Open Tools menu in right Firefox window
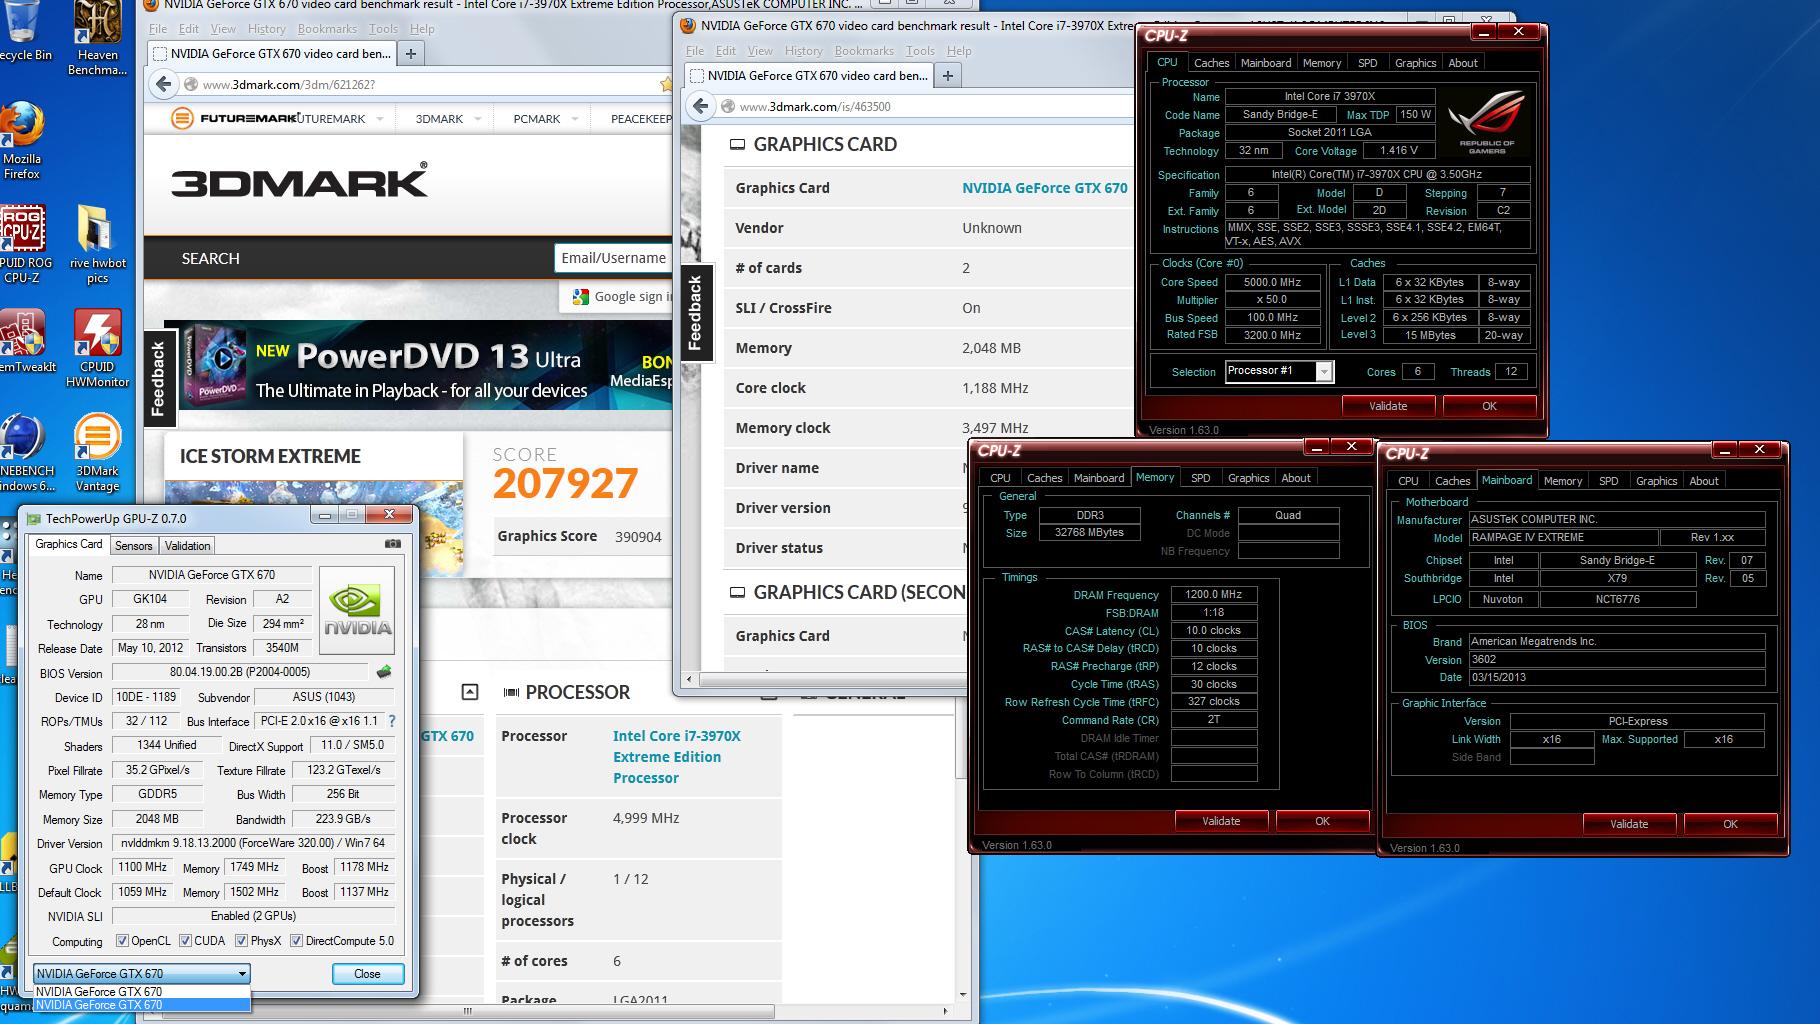Screen dimensions: 1820x1024 point(920,51)
